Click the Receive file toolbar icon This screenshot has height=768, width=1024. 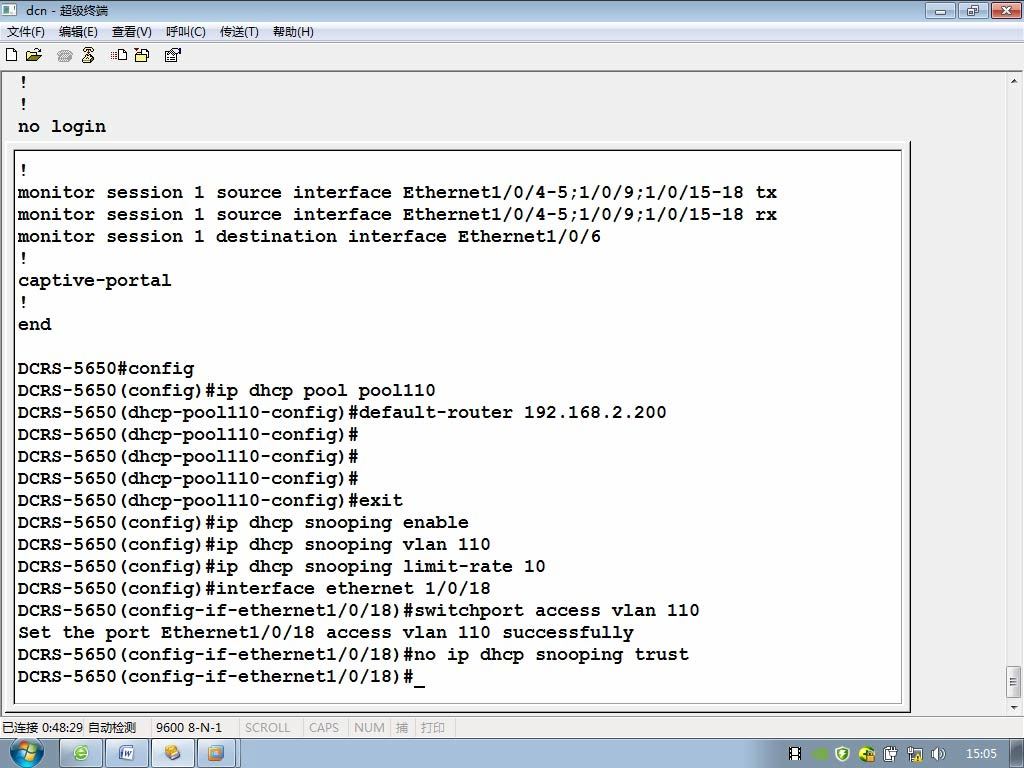click(142, 56)
